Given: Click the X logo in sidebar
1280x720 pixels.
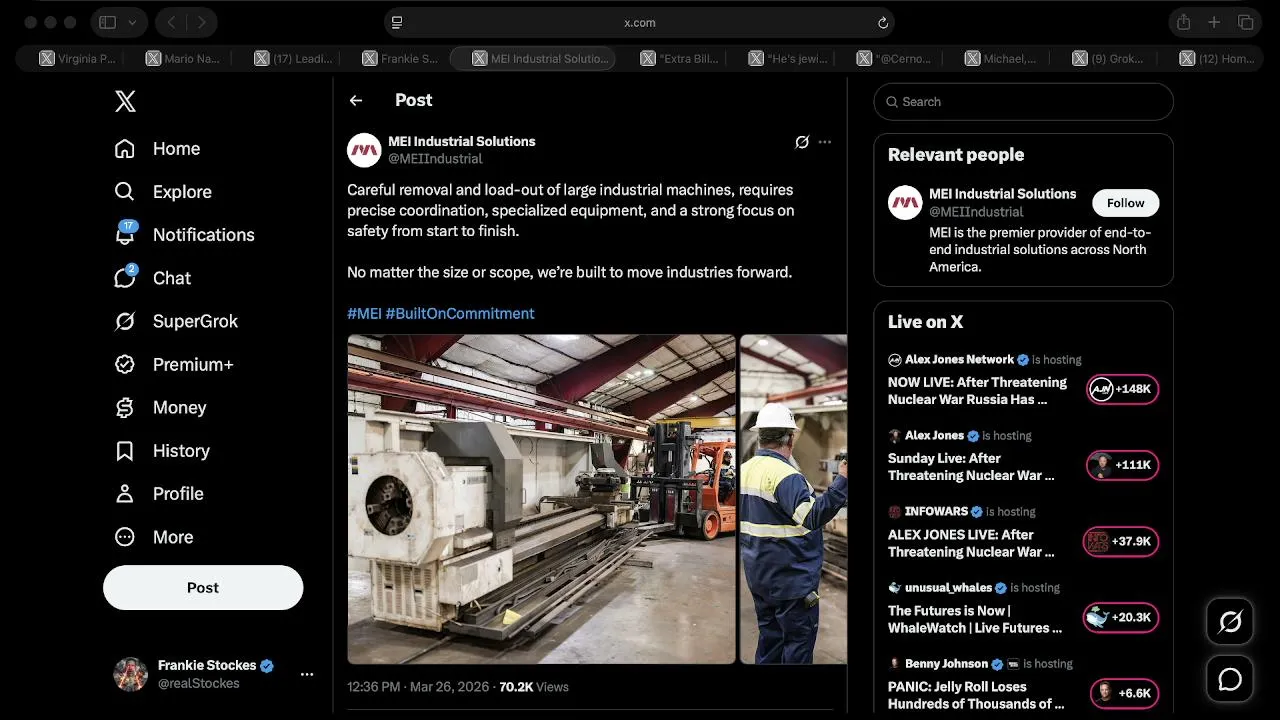Looking at the screenshot, I should coord(125,101).
